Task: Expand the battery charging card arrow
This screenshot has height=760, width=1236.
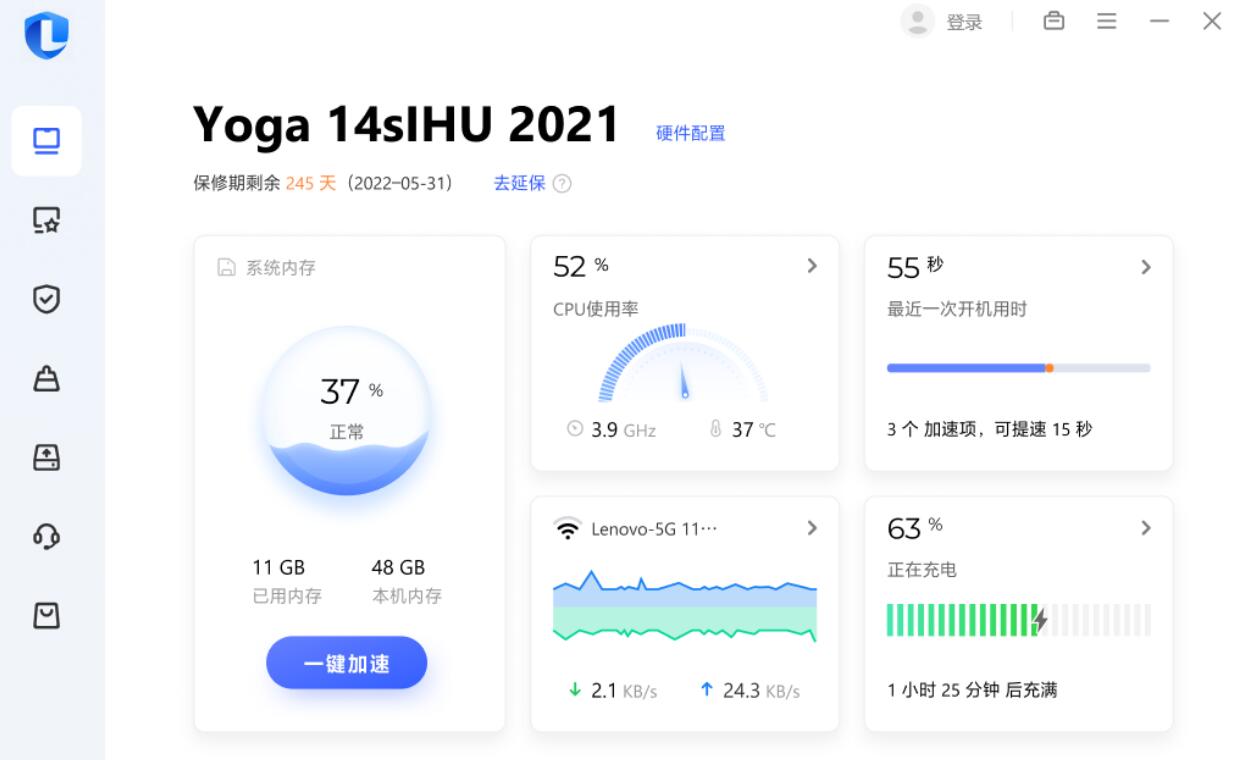Action: (x=1146, y=528)
